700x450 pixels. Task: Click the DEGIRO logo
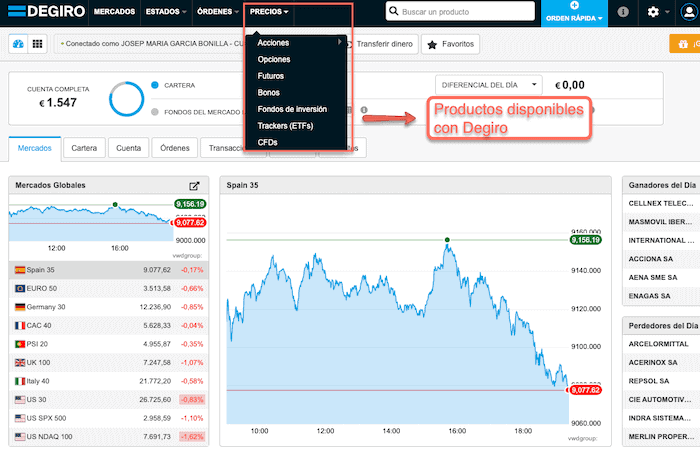pyautogui.click(x=46, y=11)
